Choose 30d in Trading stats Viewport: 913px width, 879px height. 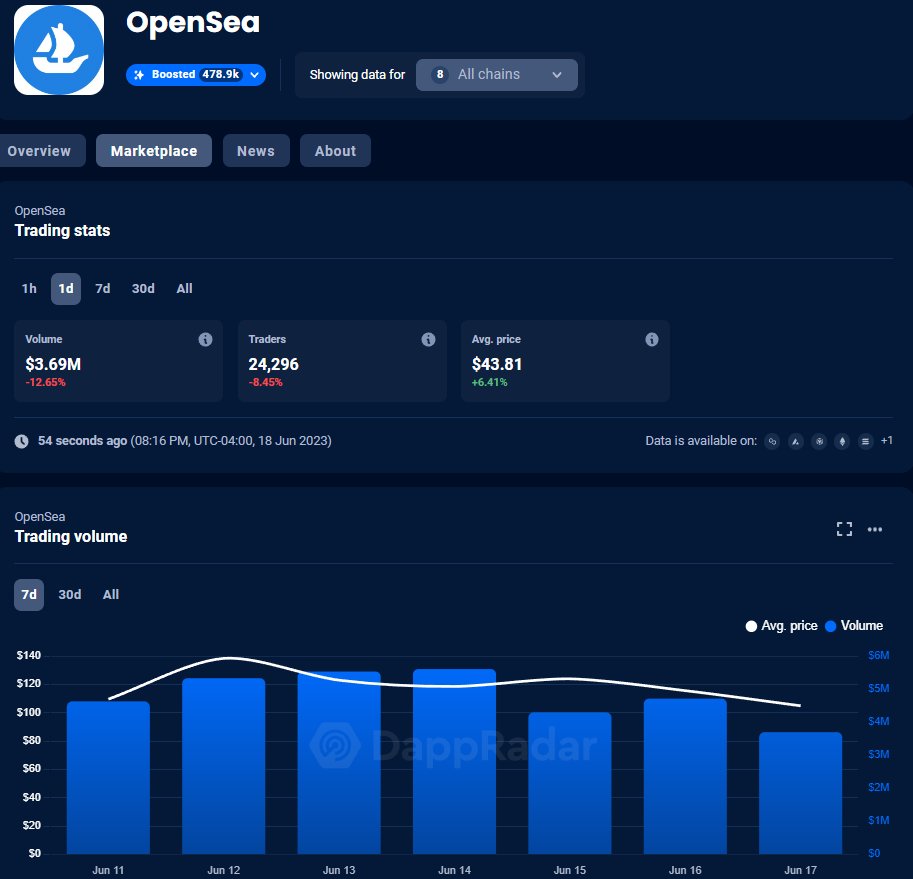(143, 289)
